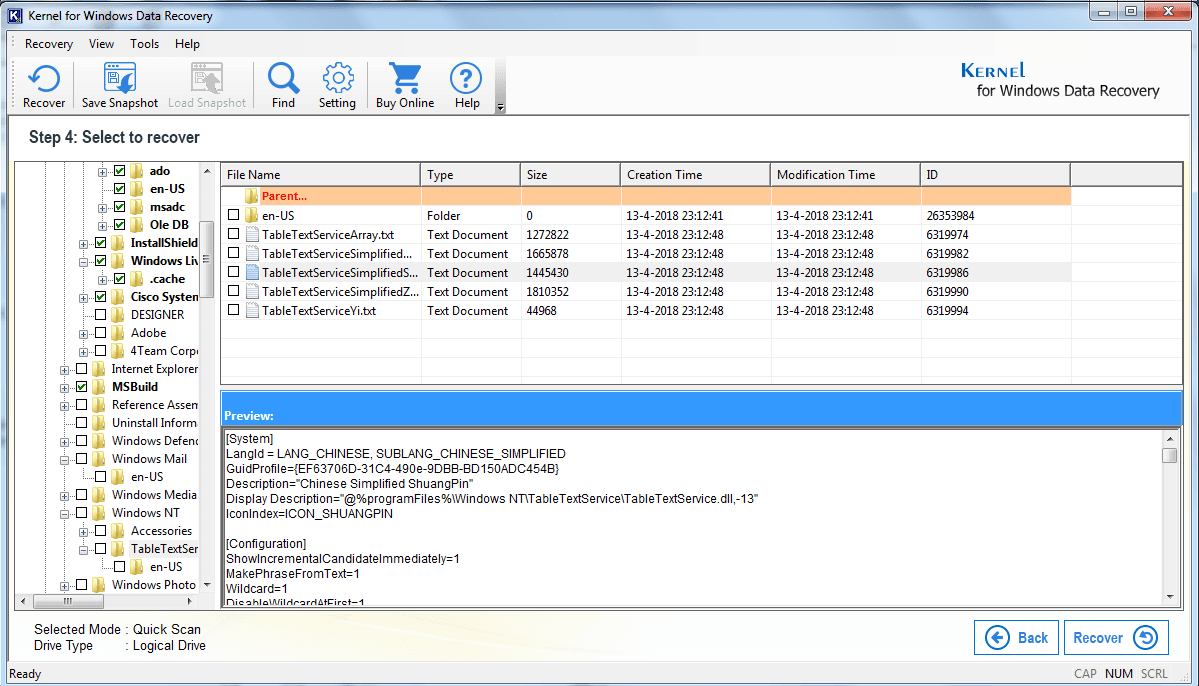Click the bottom-right Recover button
This screenshot has width=1199, height=686.
(1116, 638)
